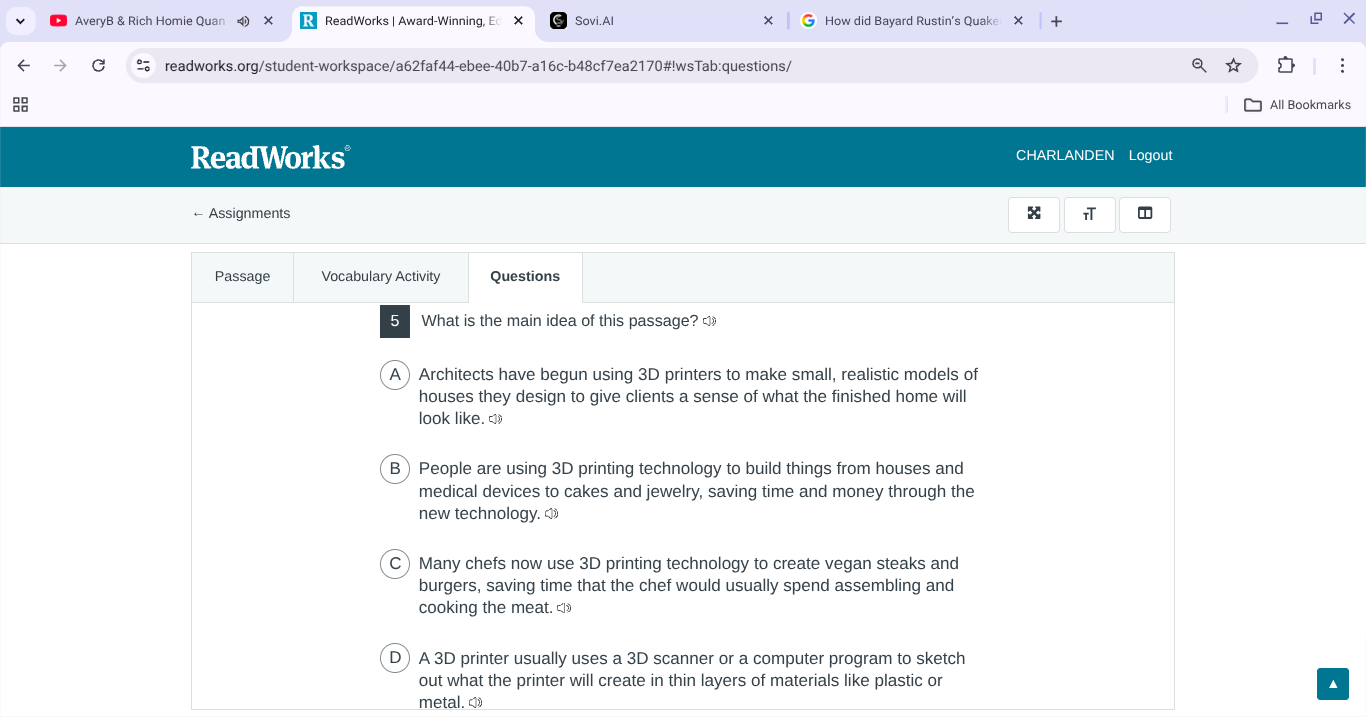Select answer choice D

tap(395, 658)
